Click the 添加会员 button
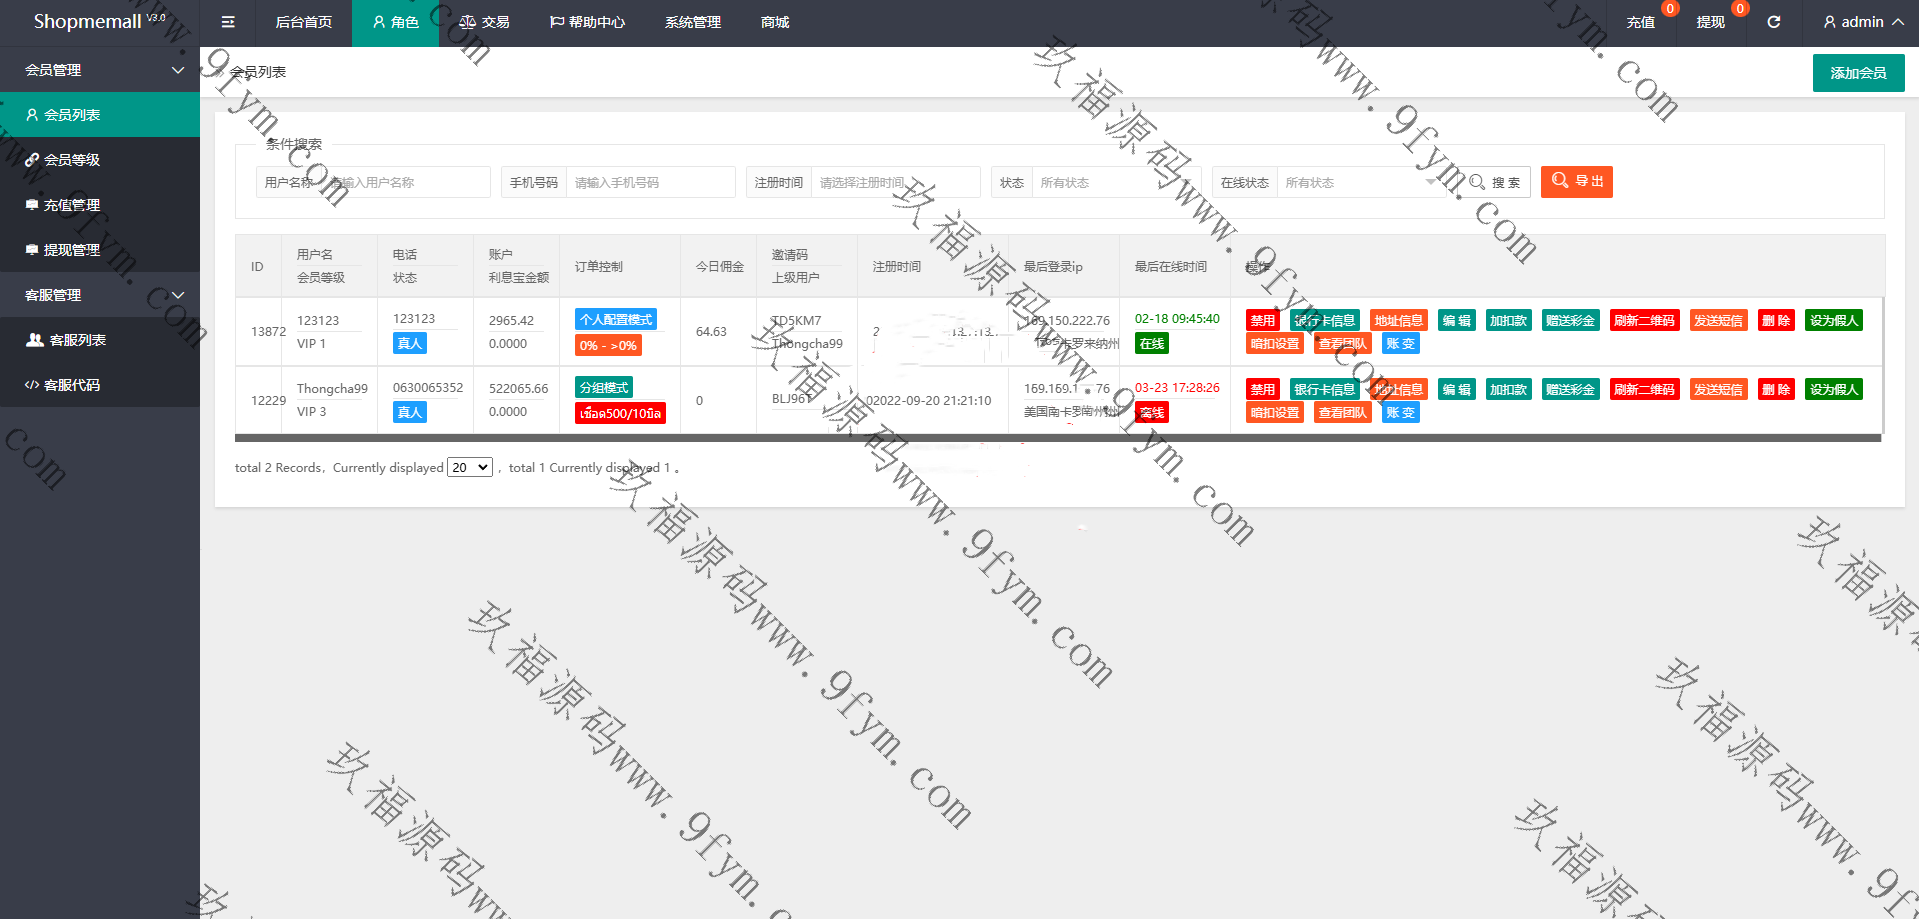 pyautogui.click(x=1857, y=73)
